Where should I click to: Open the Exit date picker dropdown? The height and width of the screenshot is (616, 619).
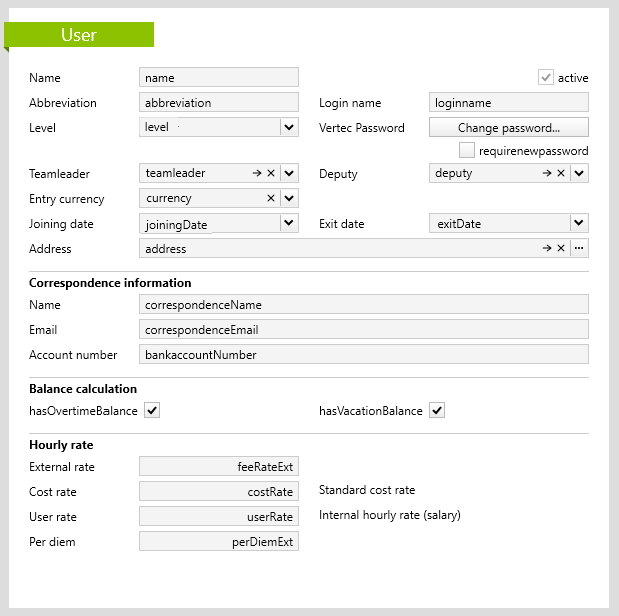pyautogui.click(x=579, y=223)
